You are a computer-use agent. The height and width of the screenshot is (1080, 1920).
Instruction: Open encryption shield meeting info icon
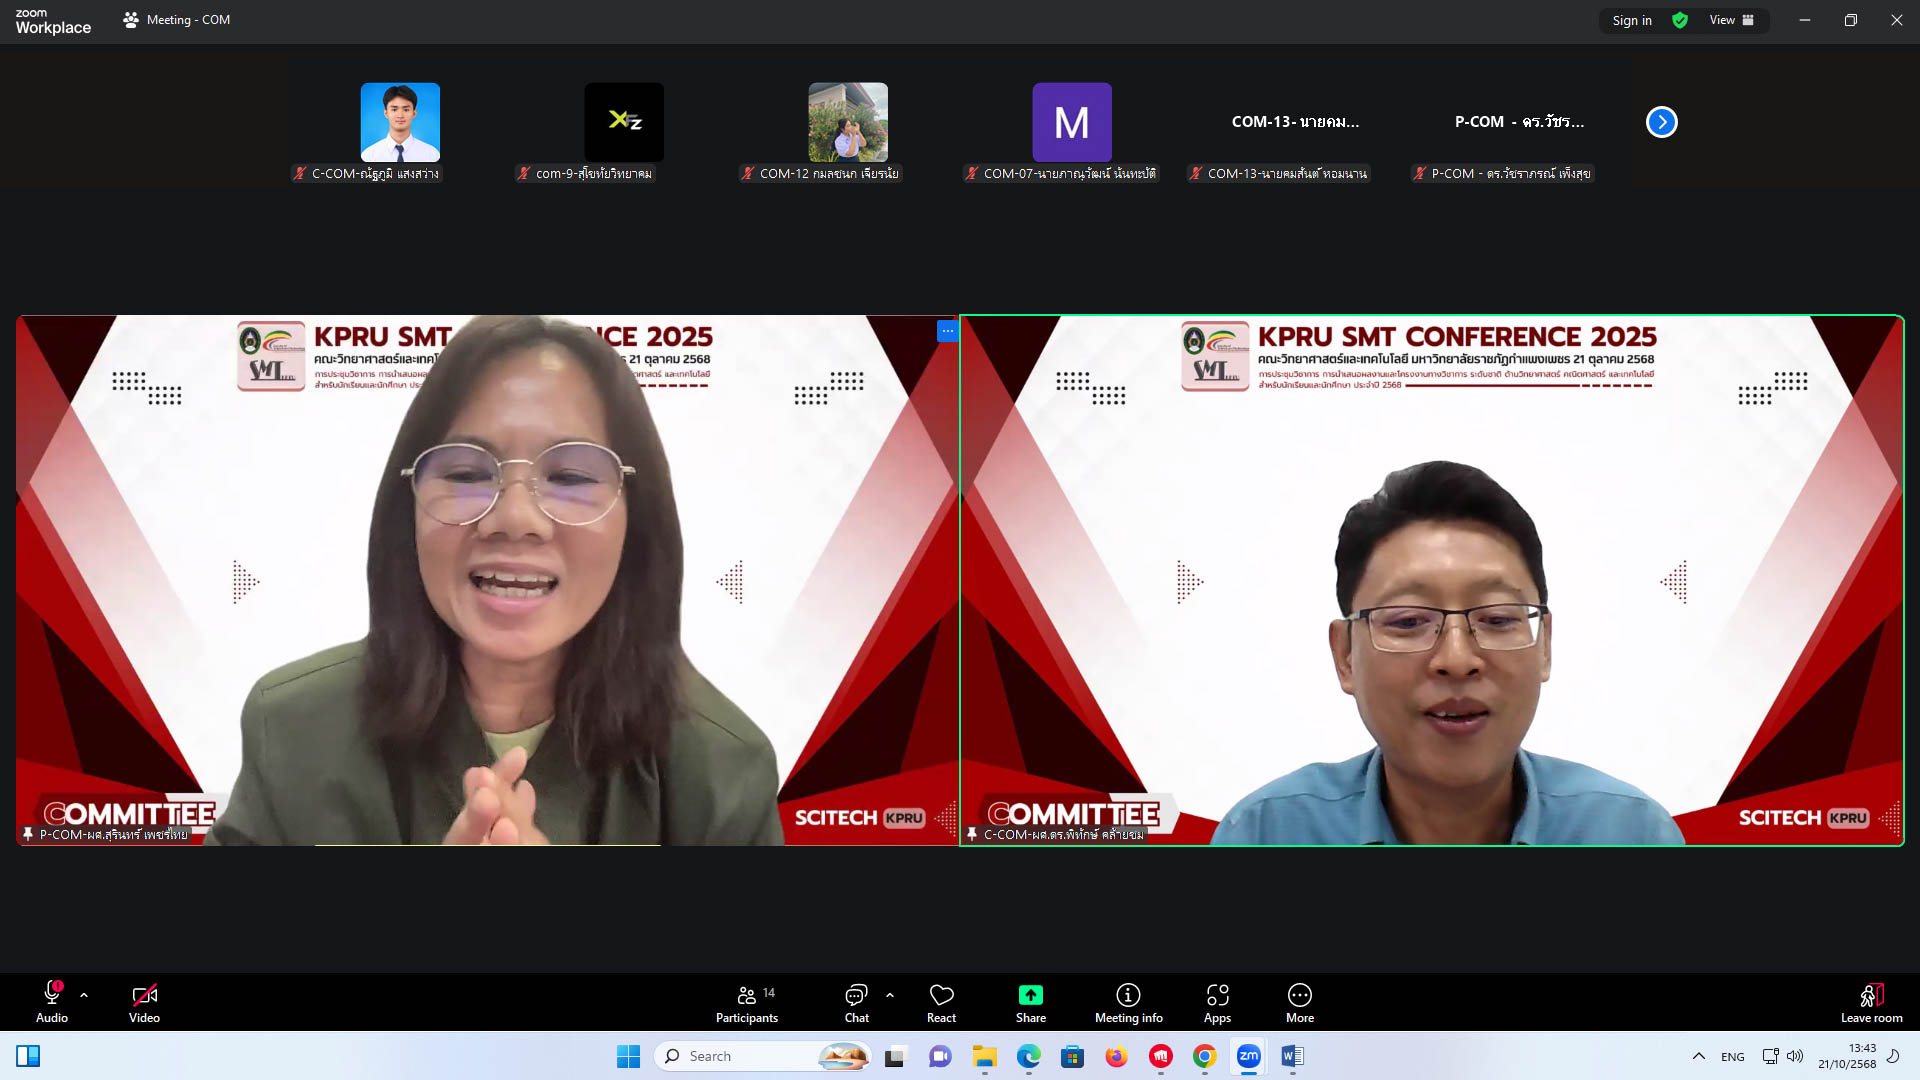[x=1680, y=20]
